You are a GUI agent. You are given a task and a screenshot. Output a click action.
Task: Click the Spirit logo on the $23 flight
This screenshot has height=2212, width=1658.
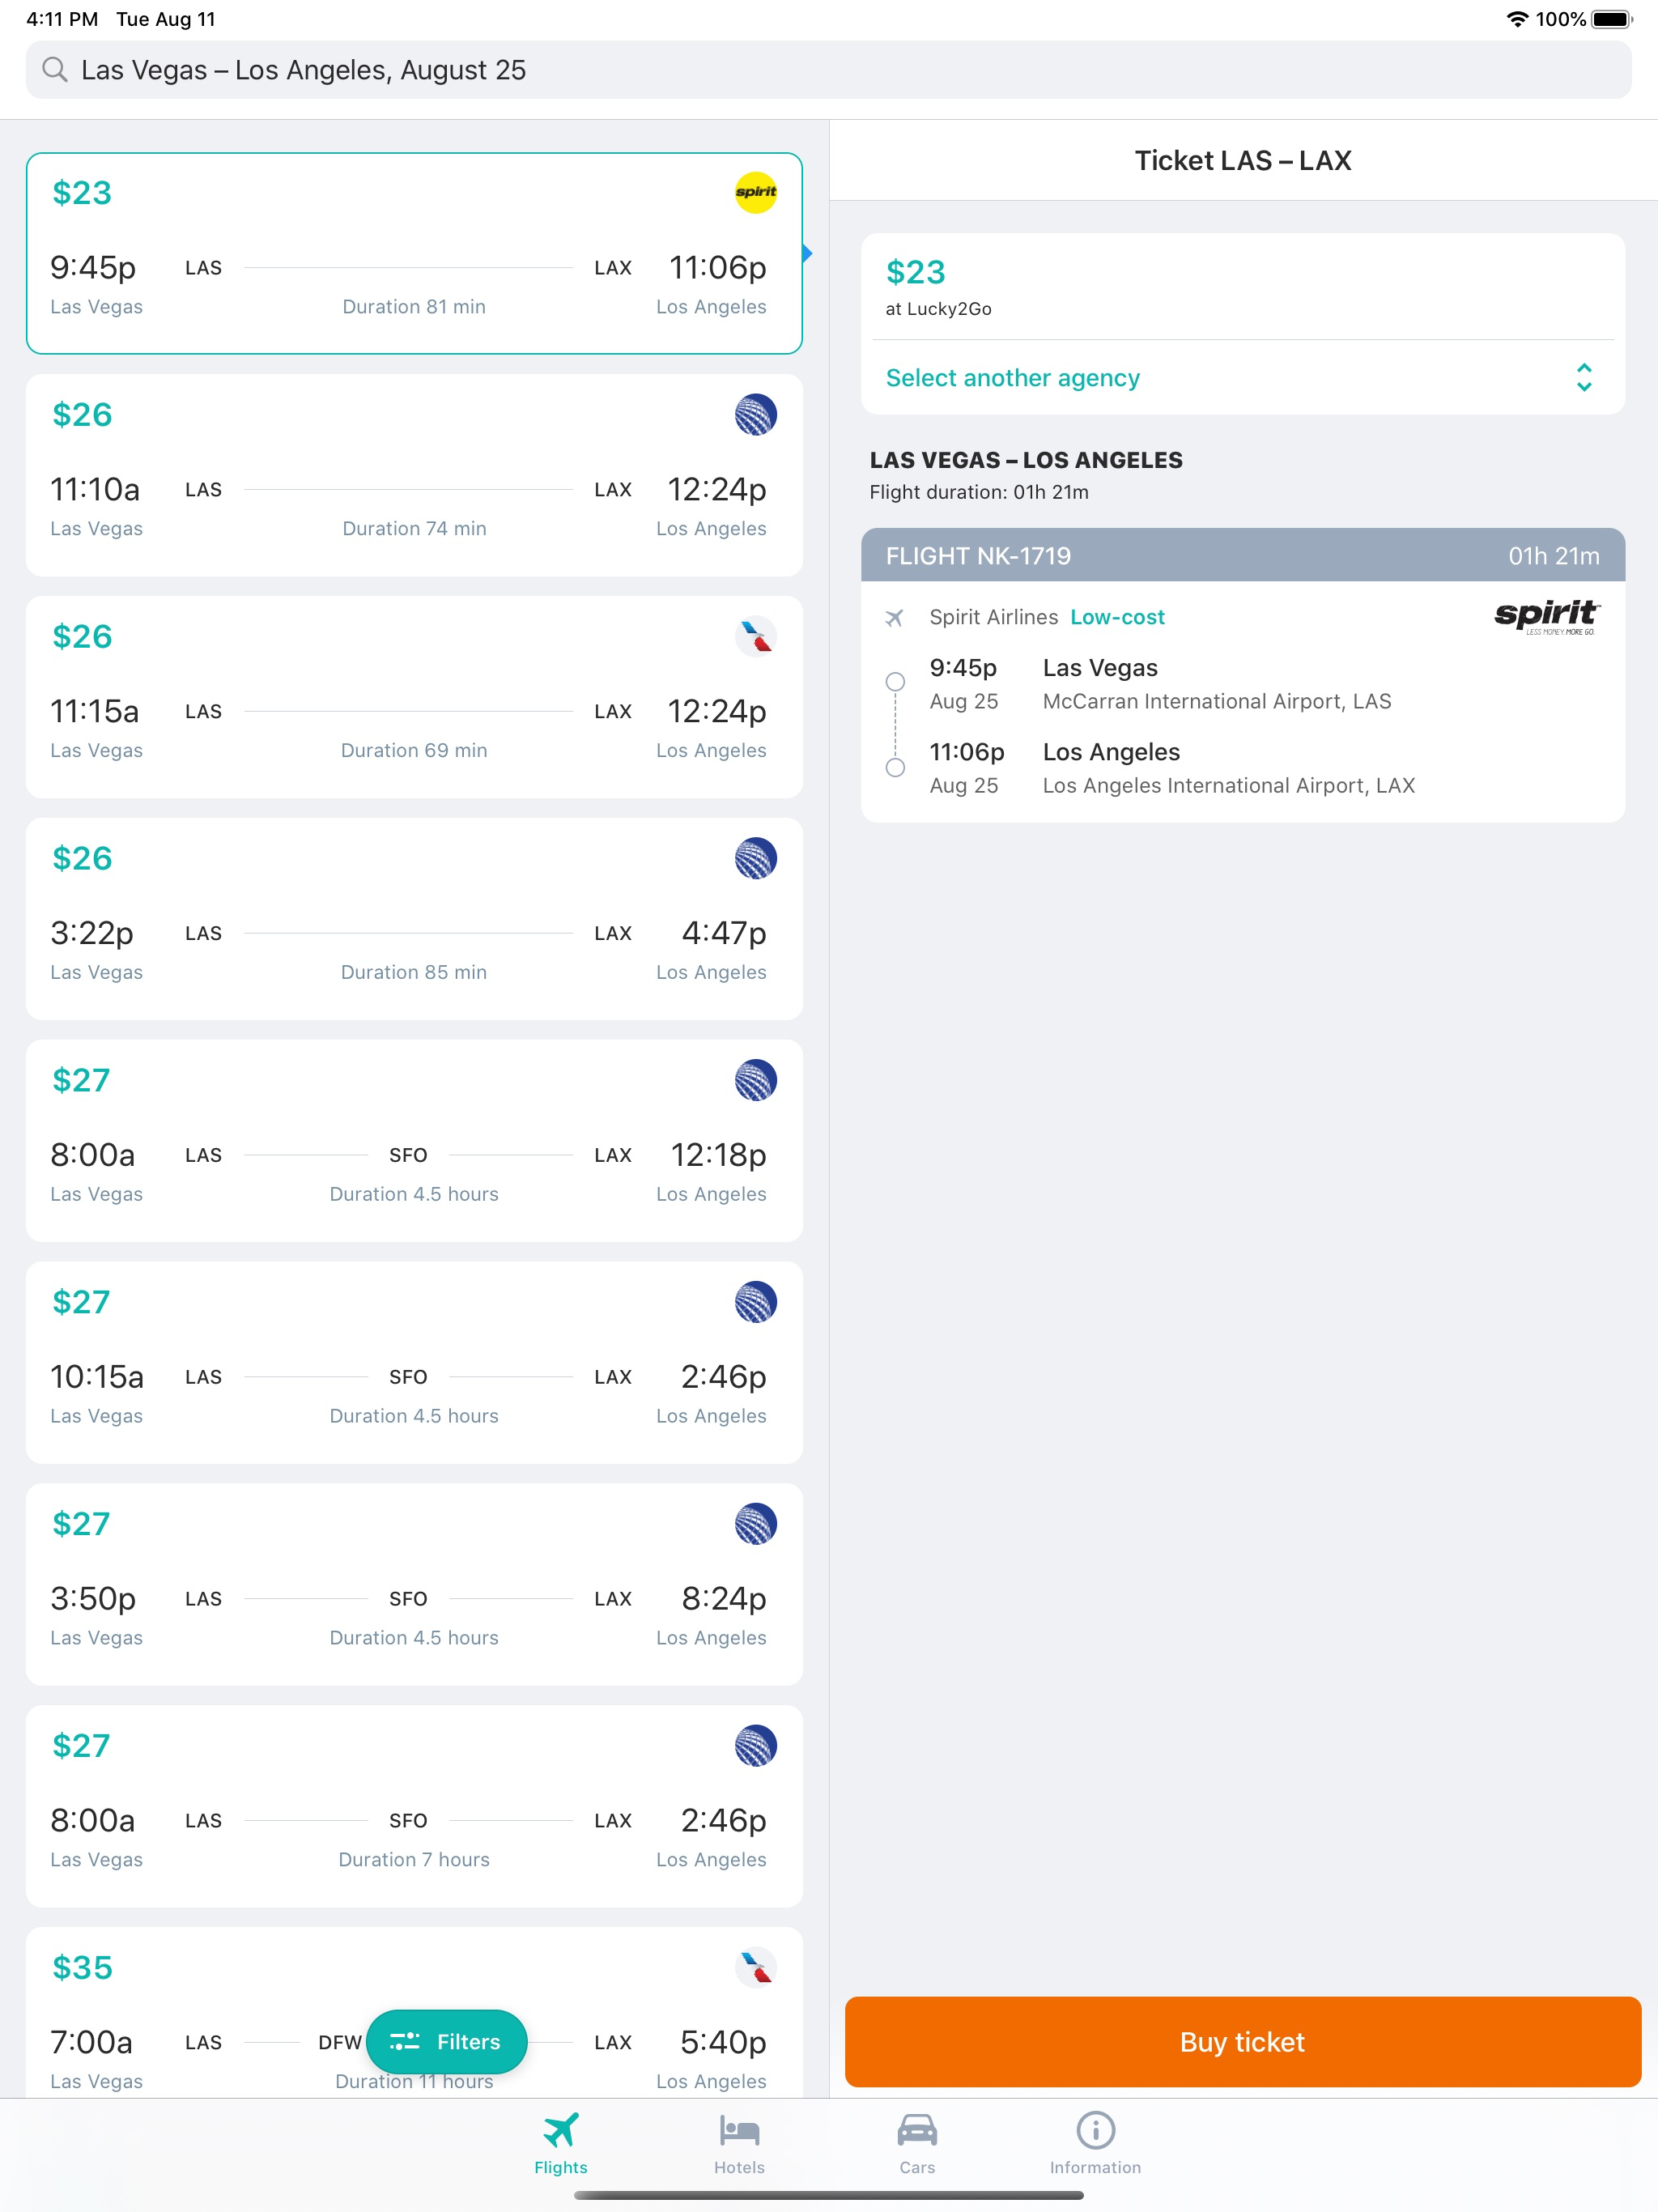(x=755, y=192)
